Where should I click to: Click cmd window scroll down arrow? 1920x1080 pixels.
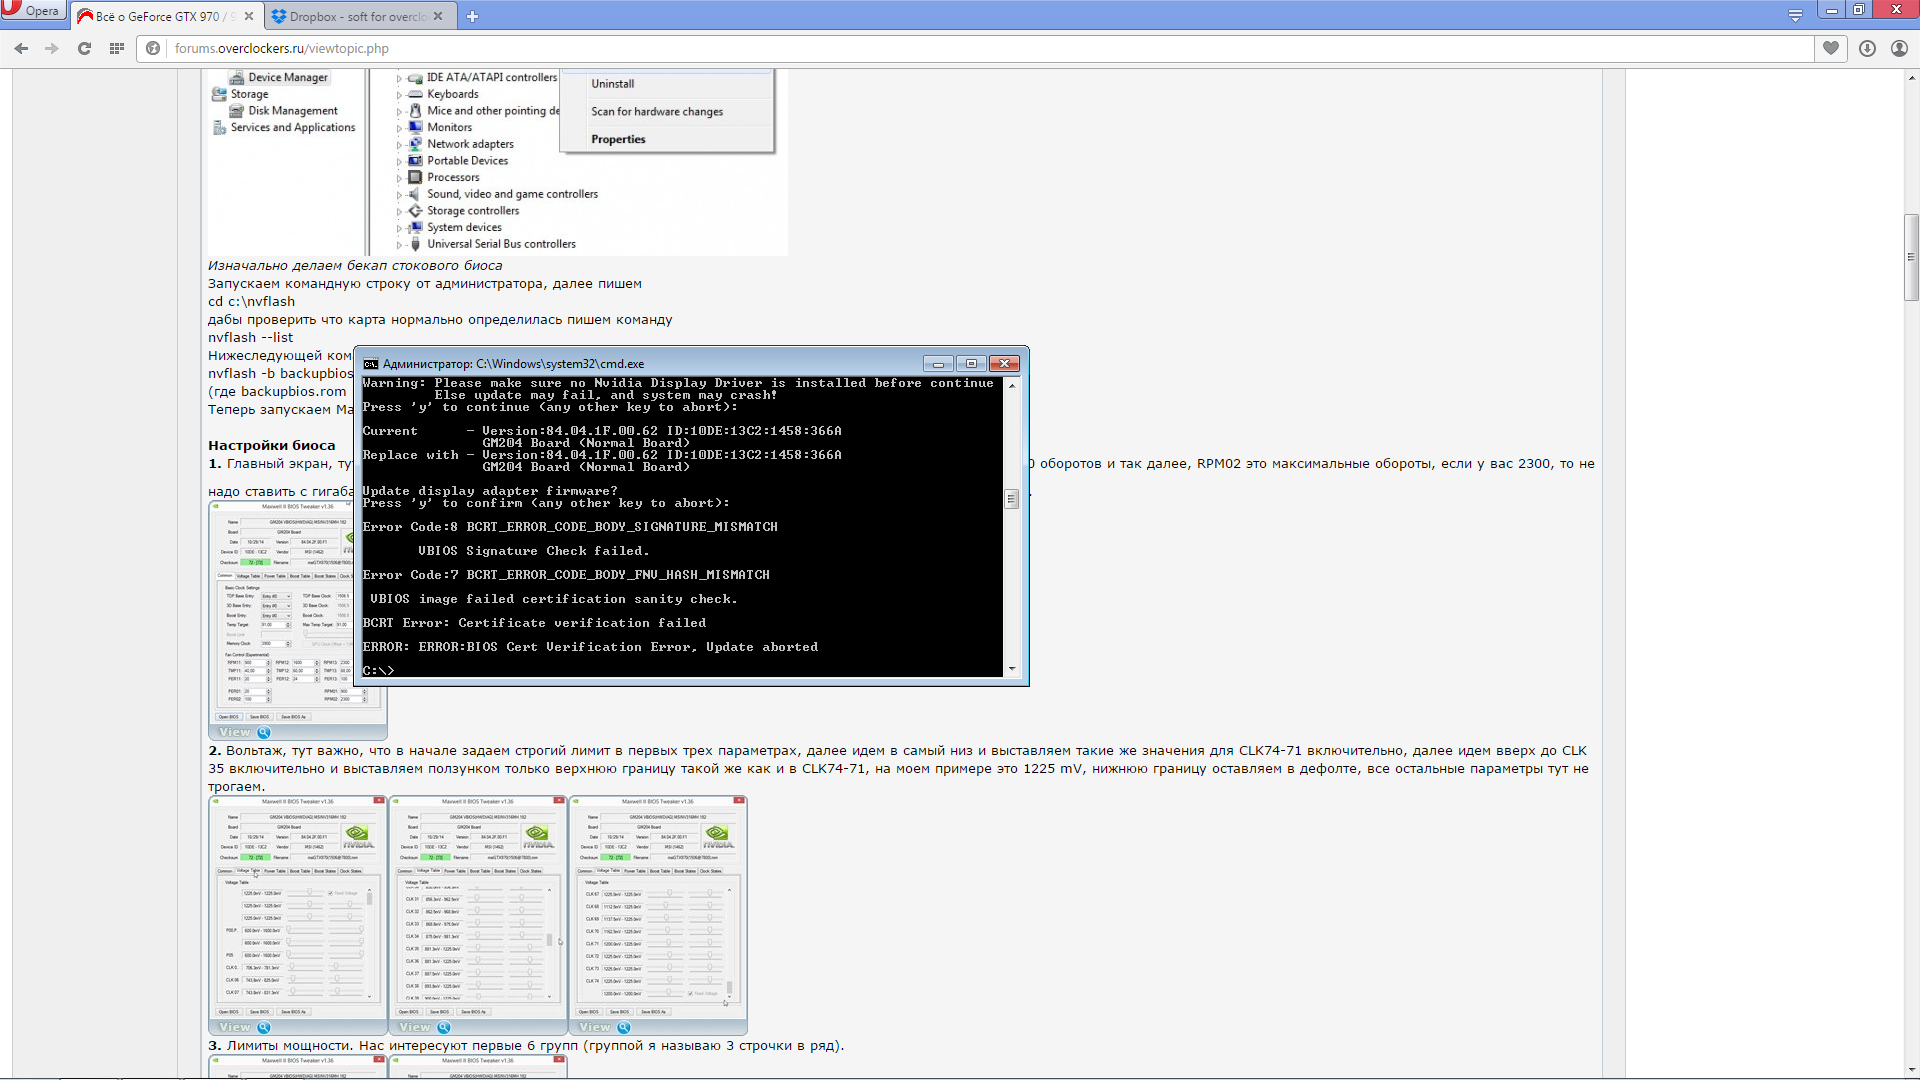1012,669
